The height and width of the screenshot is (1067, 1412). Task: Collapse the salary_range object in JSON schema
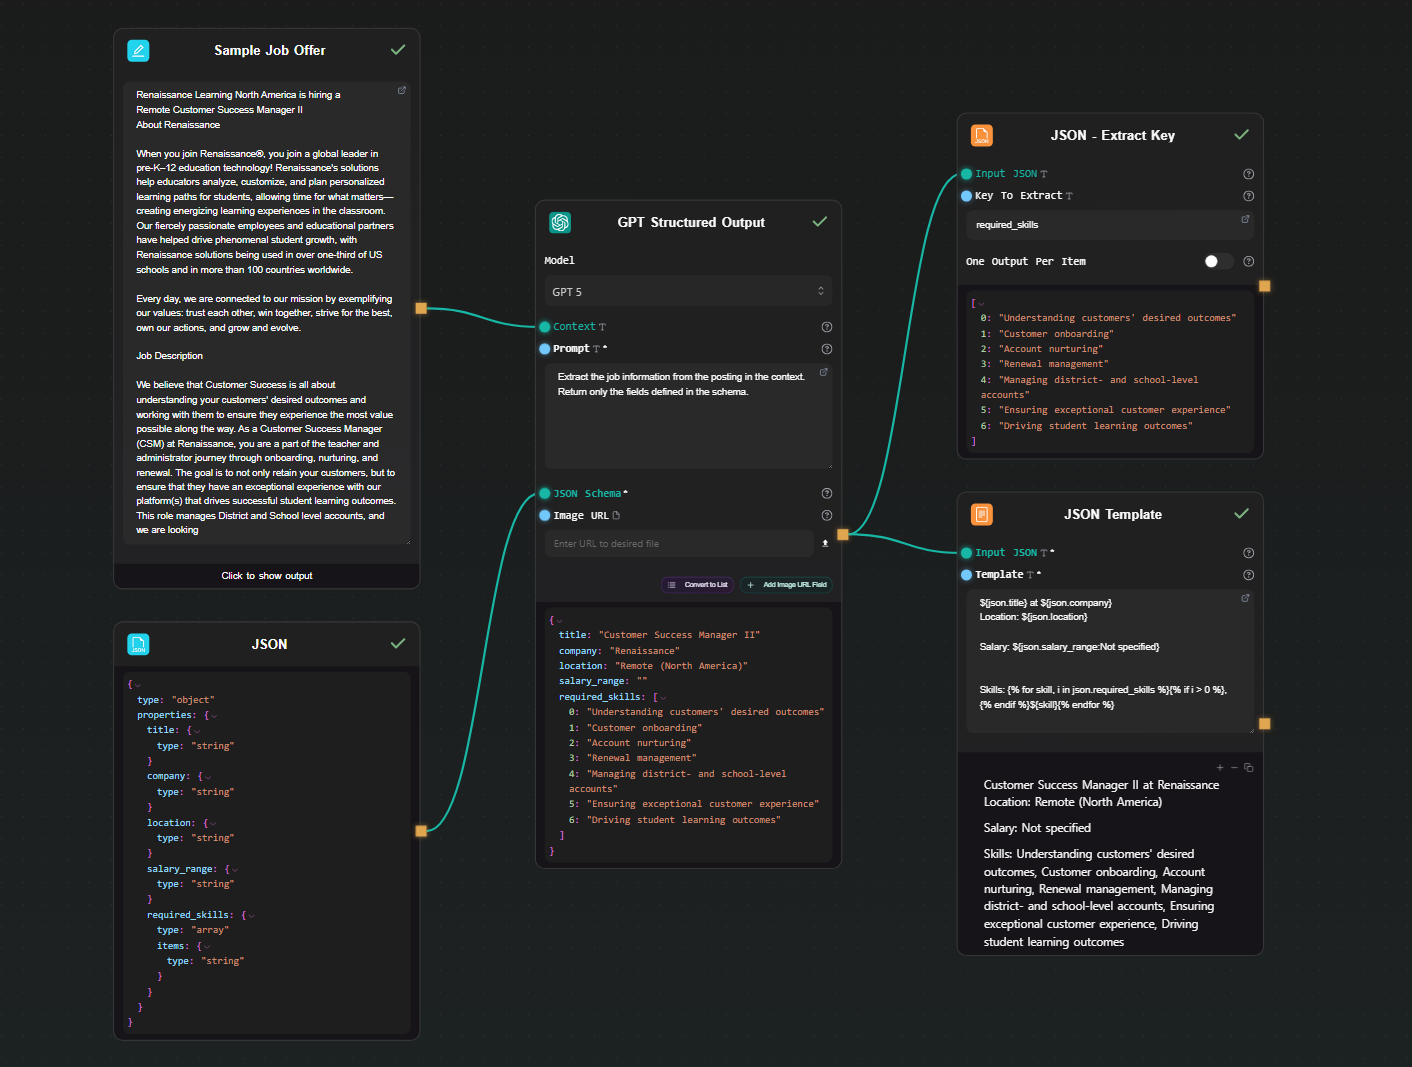(x=234, y=870)
